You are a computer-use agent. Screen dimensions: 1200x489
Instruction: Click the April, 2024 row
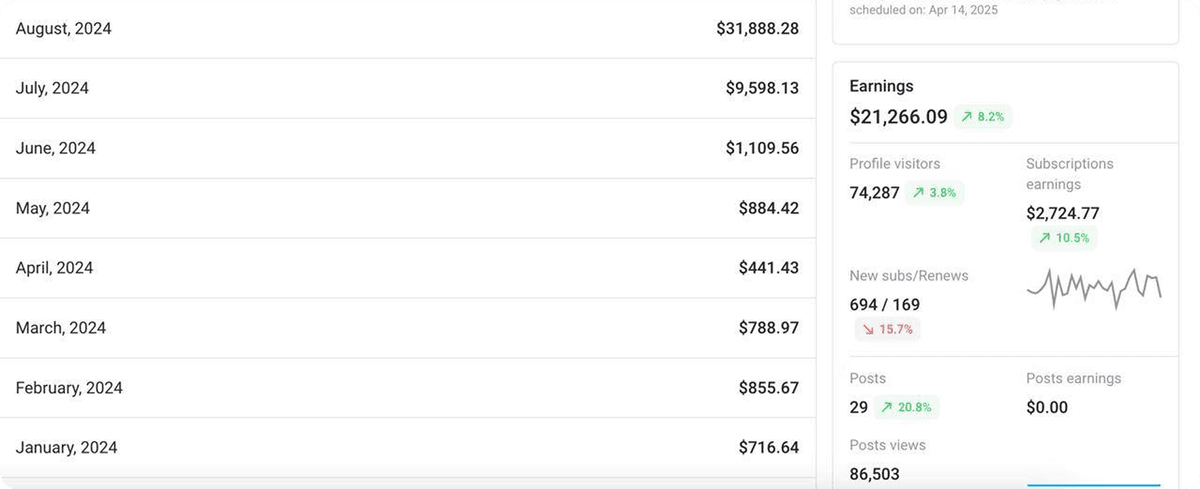click(x=407, y=268)
